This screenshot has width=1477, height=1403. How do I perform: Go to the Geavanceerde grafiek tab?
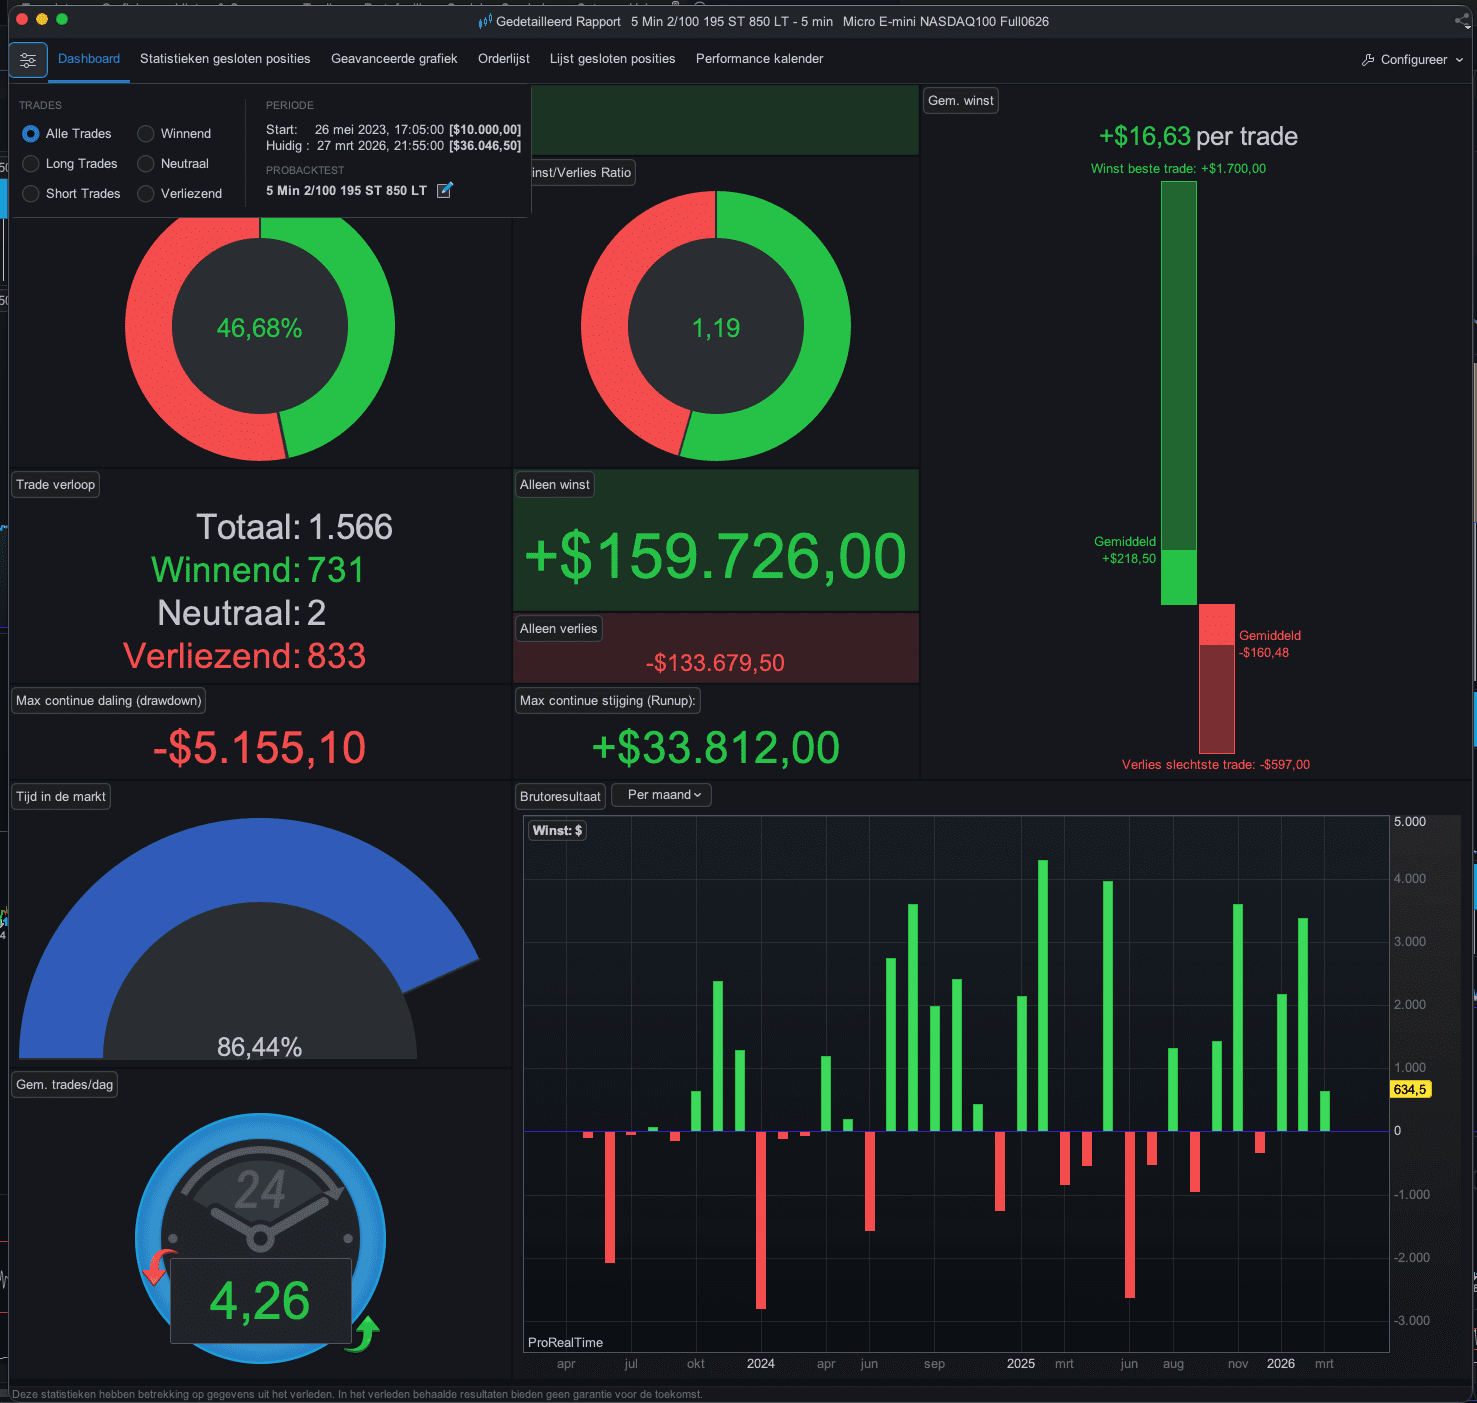pos(394,59)
